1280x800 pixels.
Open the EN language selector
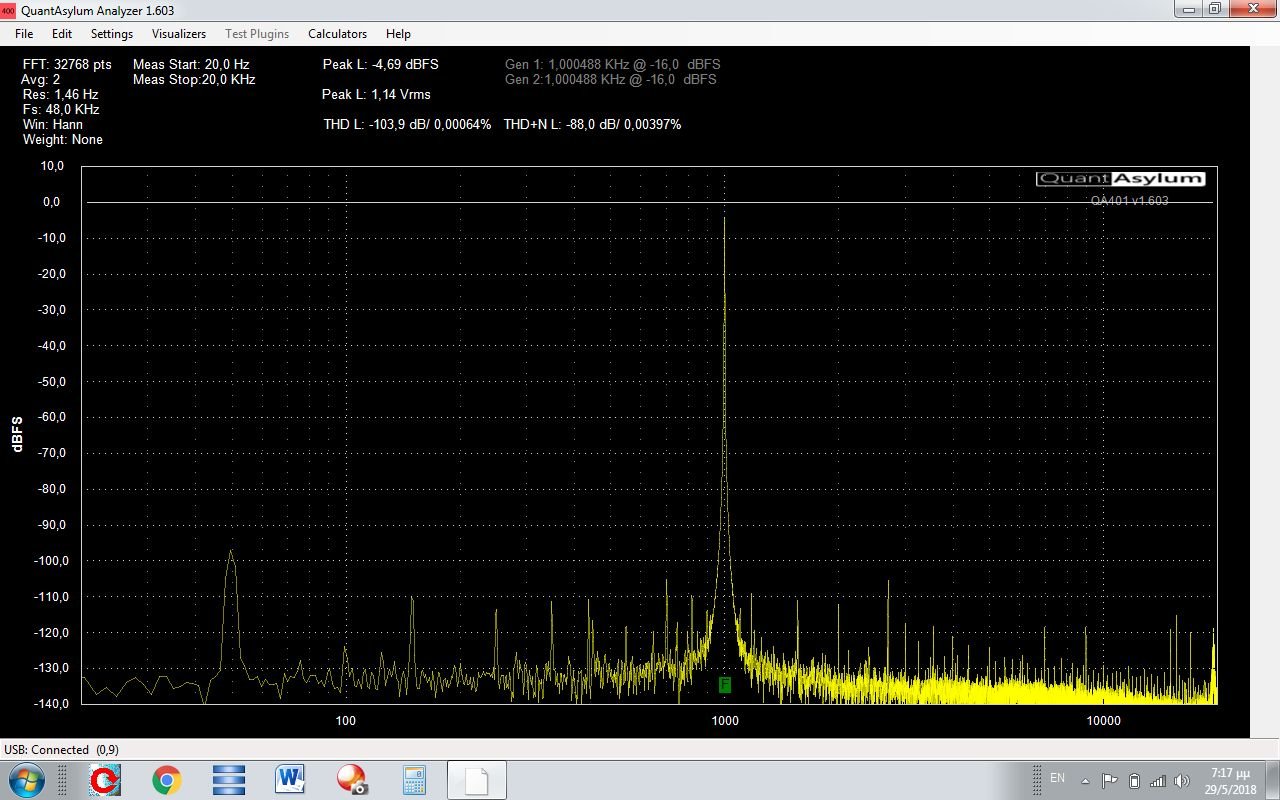(1057, 779)
